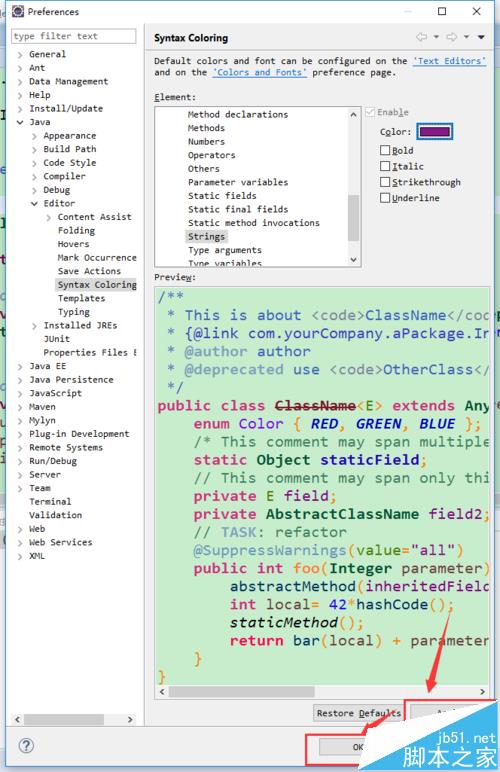Select Static method invocations element
Viewport: 500px width, 772px height.
pyautogui.click(x=253, y=223)
